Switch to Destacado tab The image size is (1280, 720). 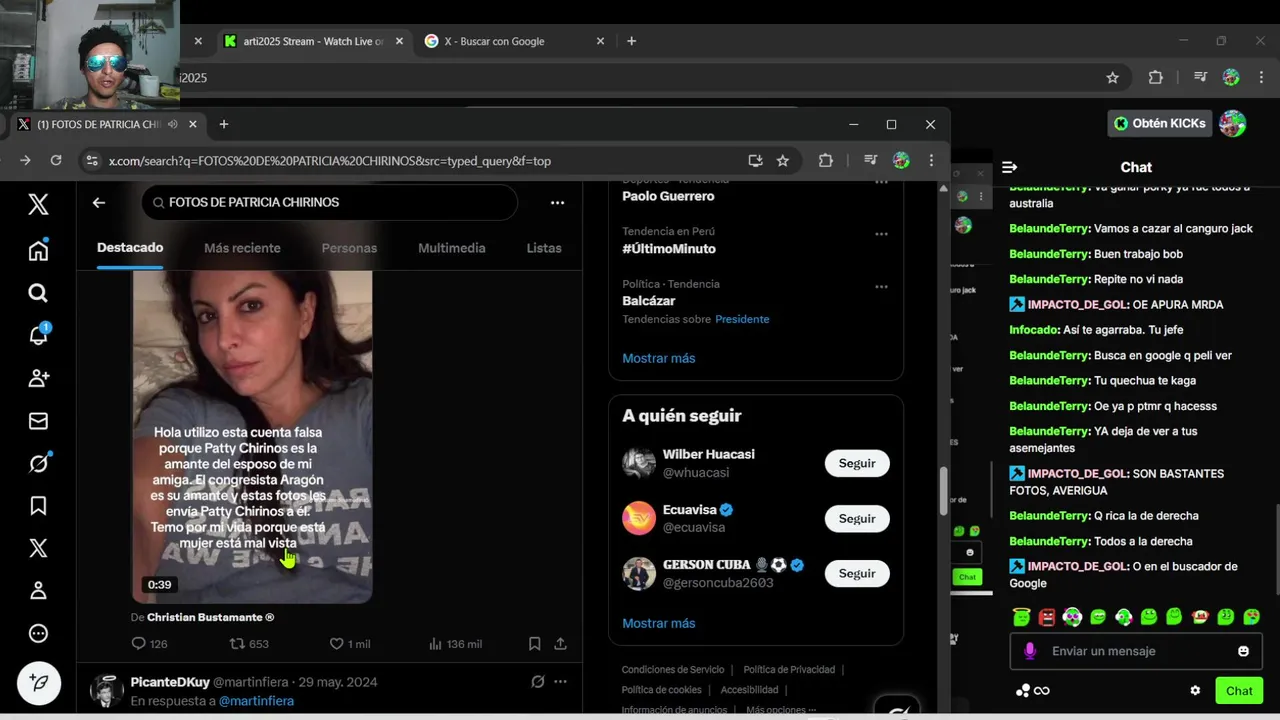click(x=130, y=248)
